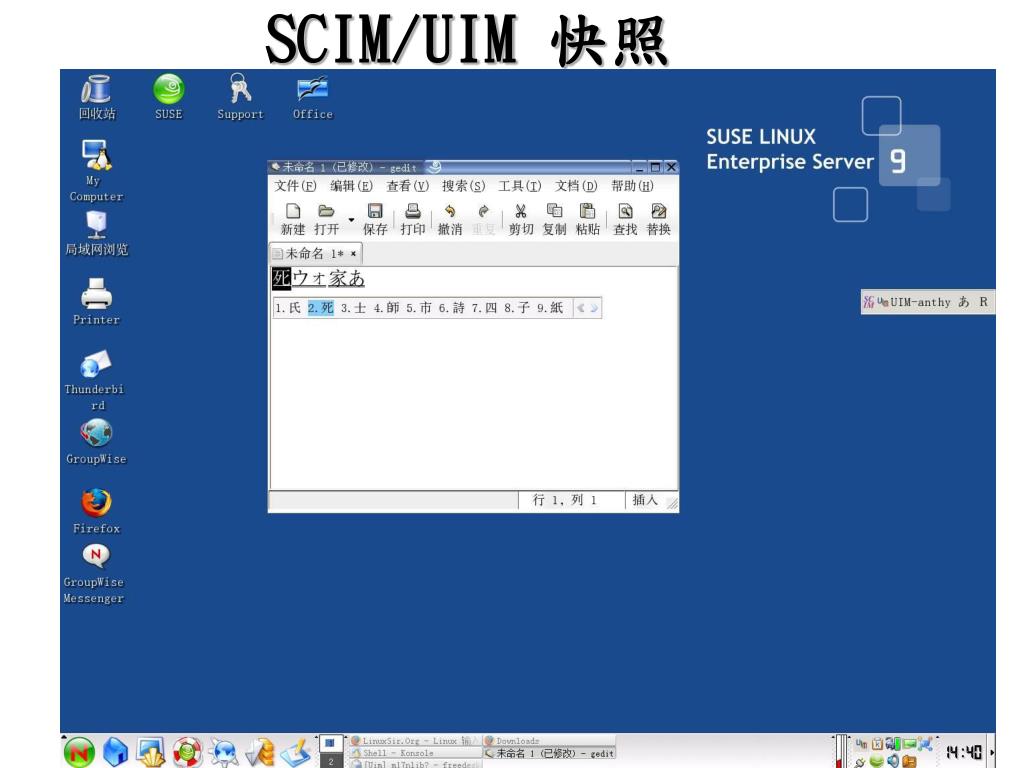
Task: Open the Printer desktop icon
Action: (97, 300)
